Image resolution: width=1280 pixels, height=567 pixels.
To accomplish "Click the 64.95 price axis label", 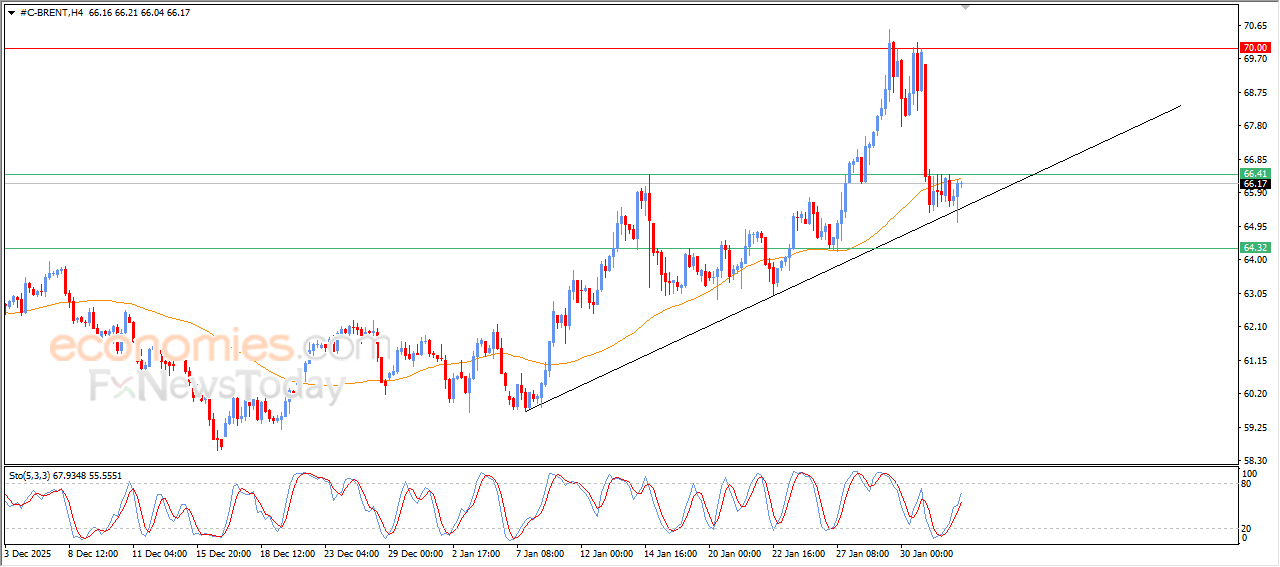I will (x=1255, y=226).
